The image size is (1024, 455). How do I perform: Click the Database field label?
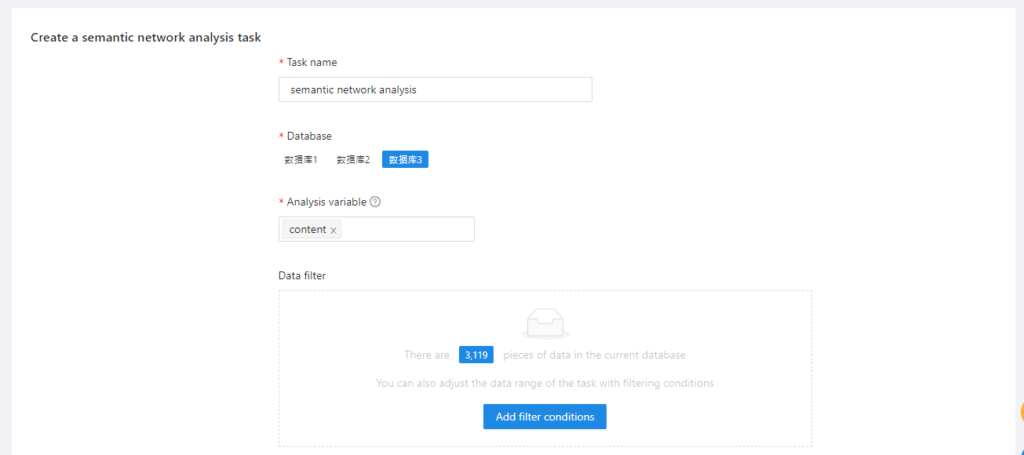click(x=309, y=136)
